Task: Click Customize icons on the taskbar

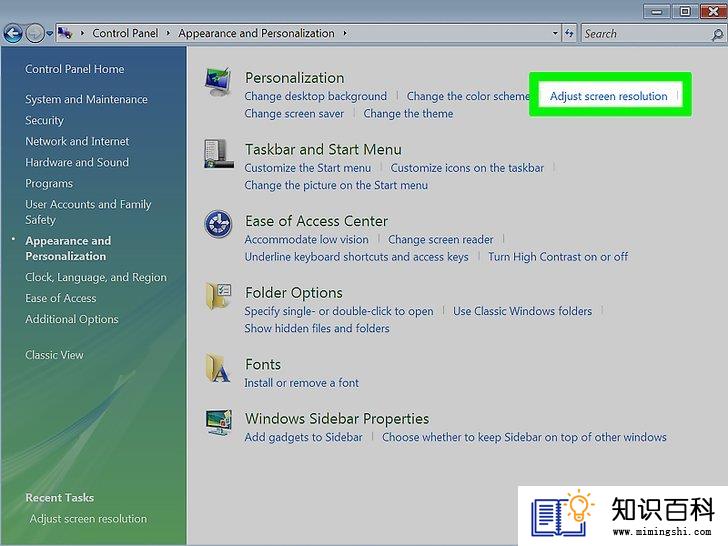Action: pos(467,168)
